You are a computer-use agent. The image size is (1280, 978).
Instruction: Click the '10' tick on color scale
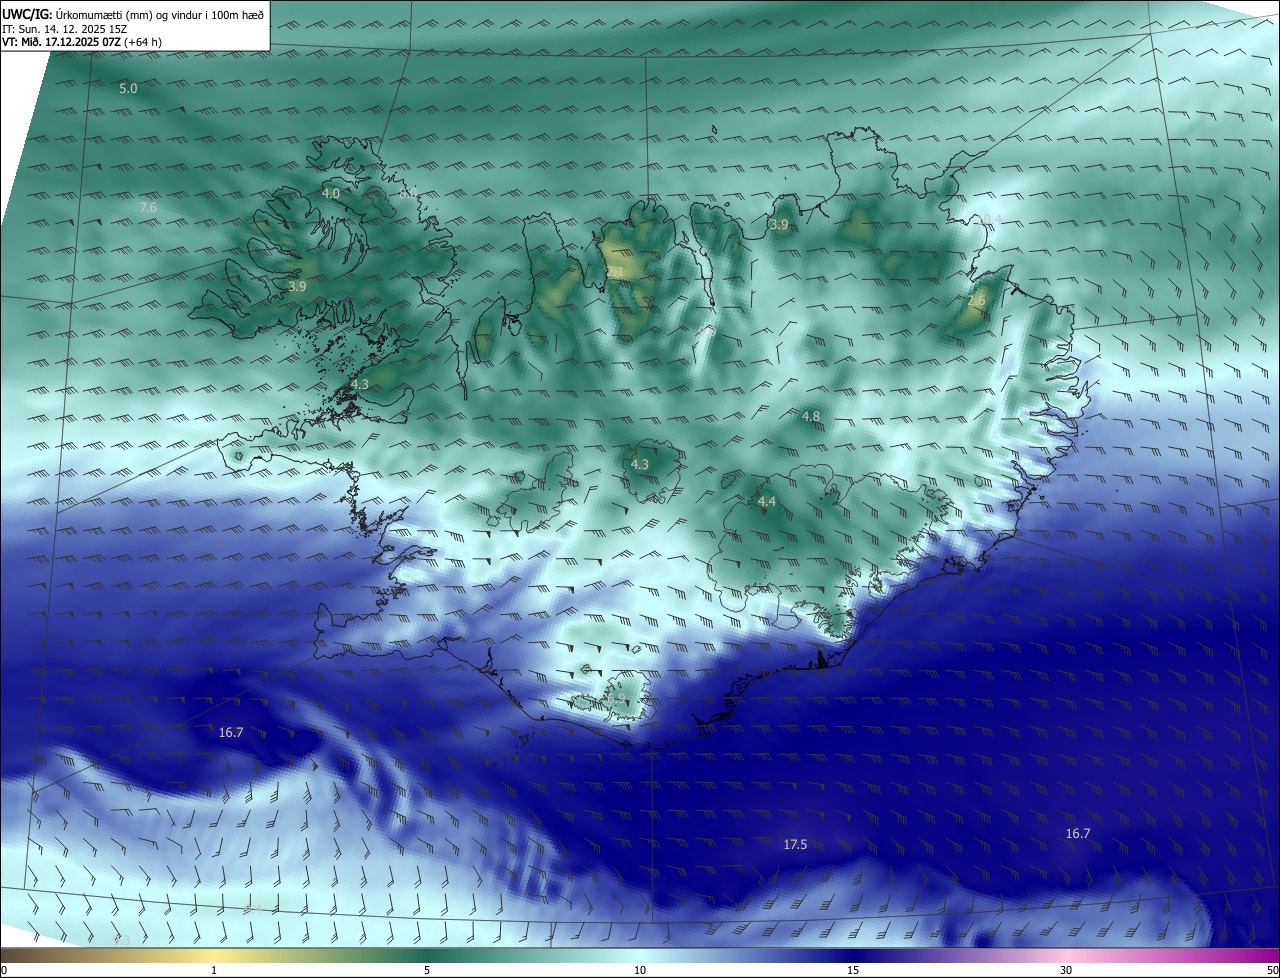[640, 970]
